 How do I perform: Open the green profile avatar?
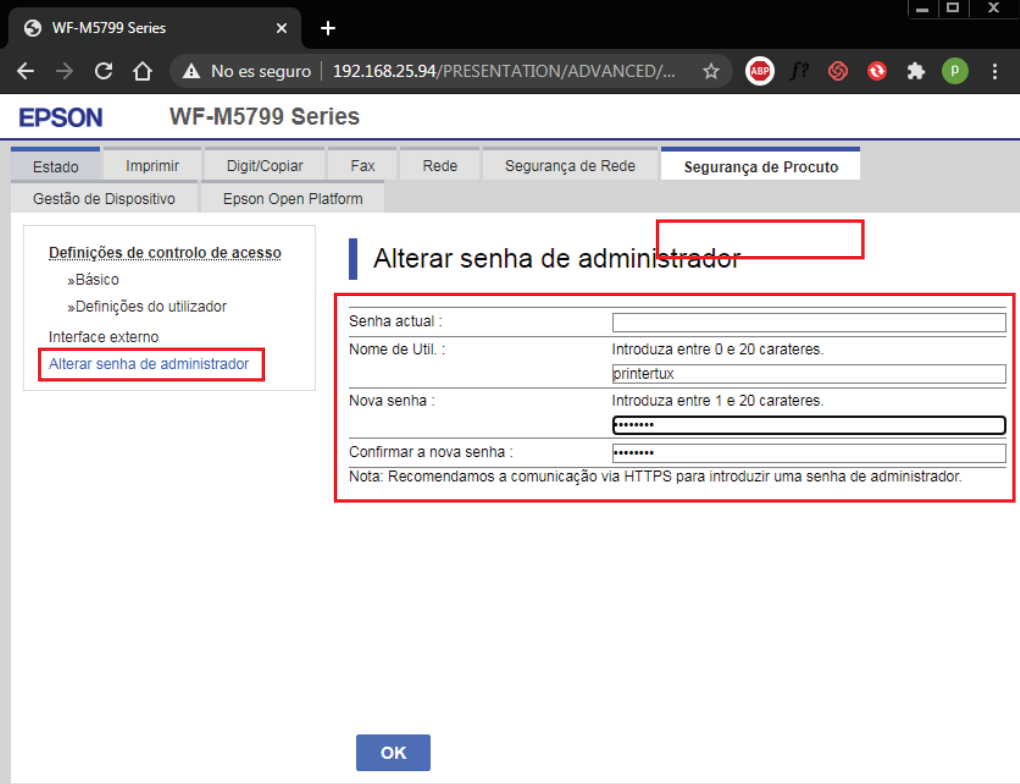[x=955, y=71]
